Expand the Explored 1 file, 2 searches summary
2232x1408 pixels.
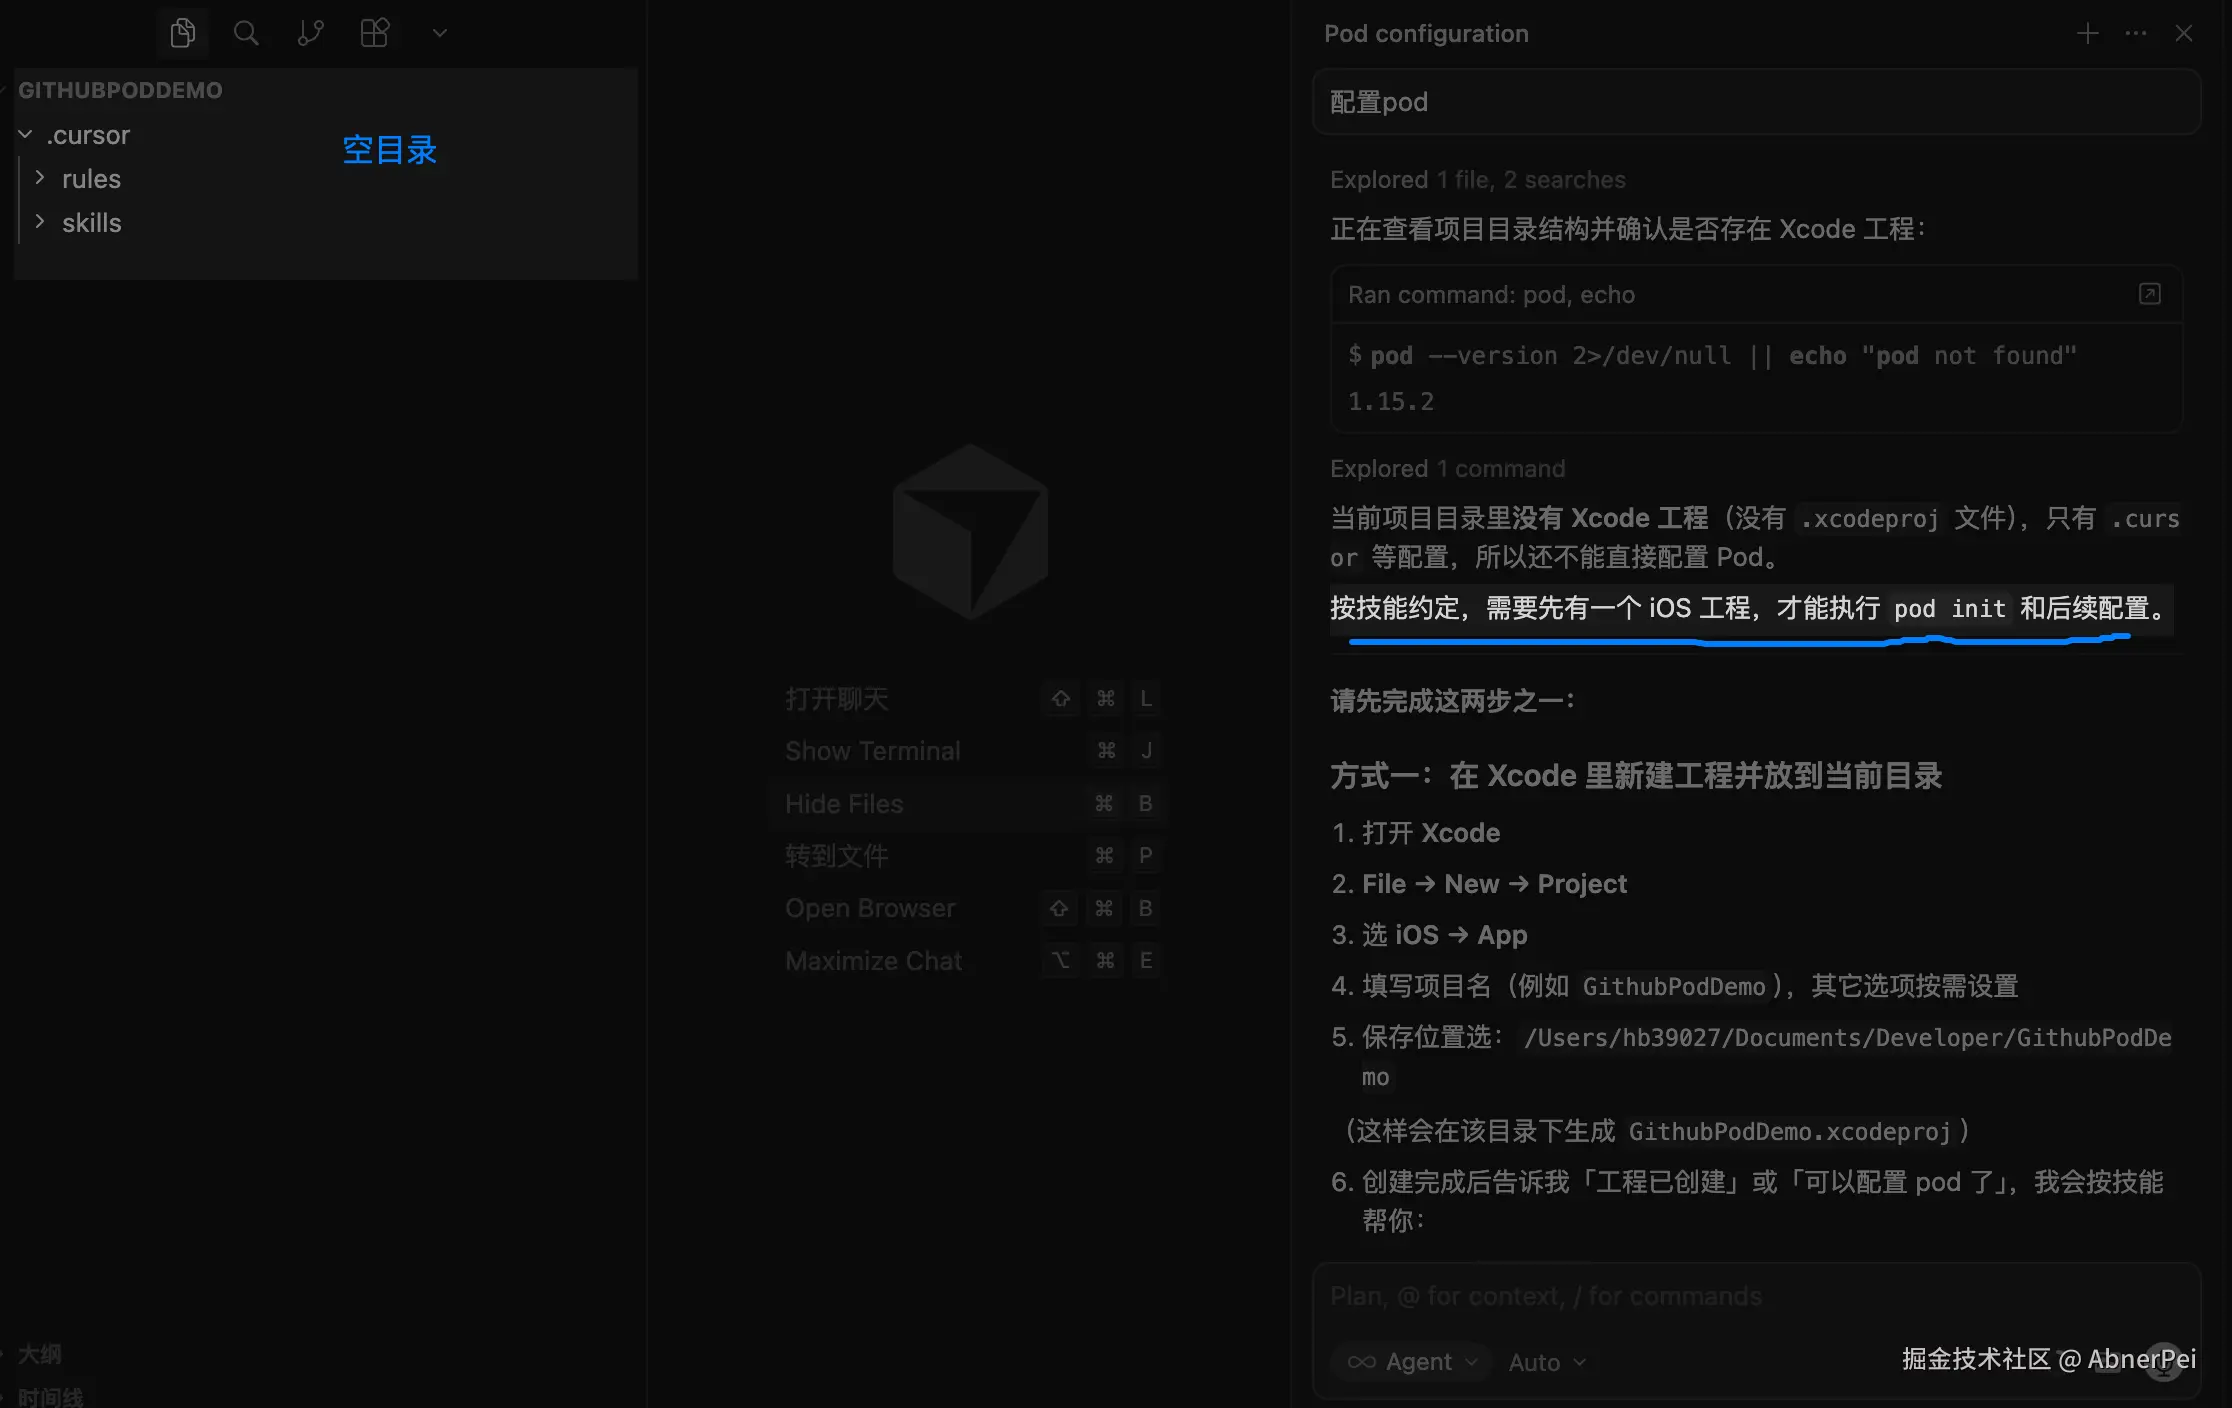point(1477,180)
